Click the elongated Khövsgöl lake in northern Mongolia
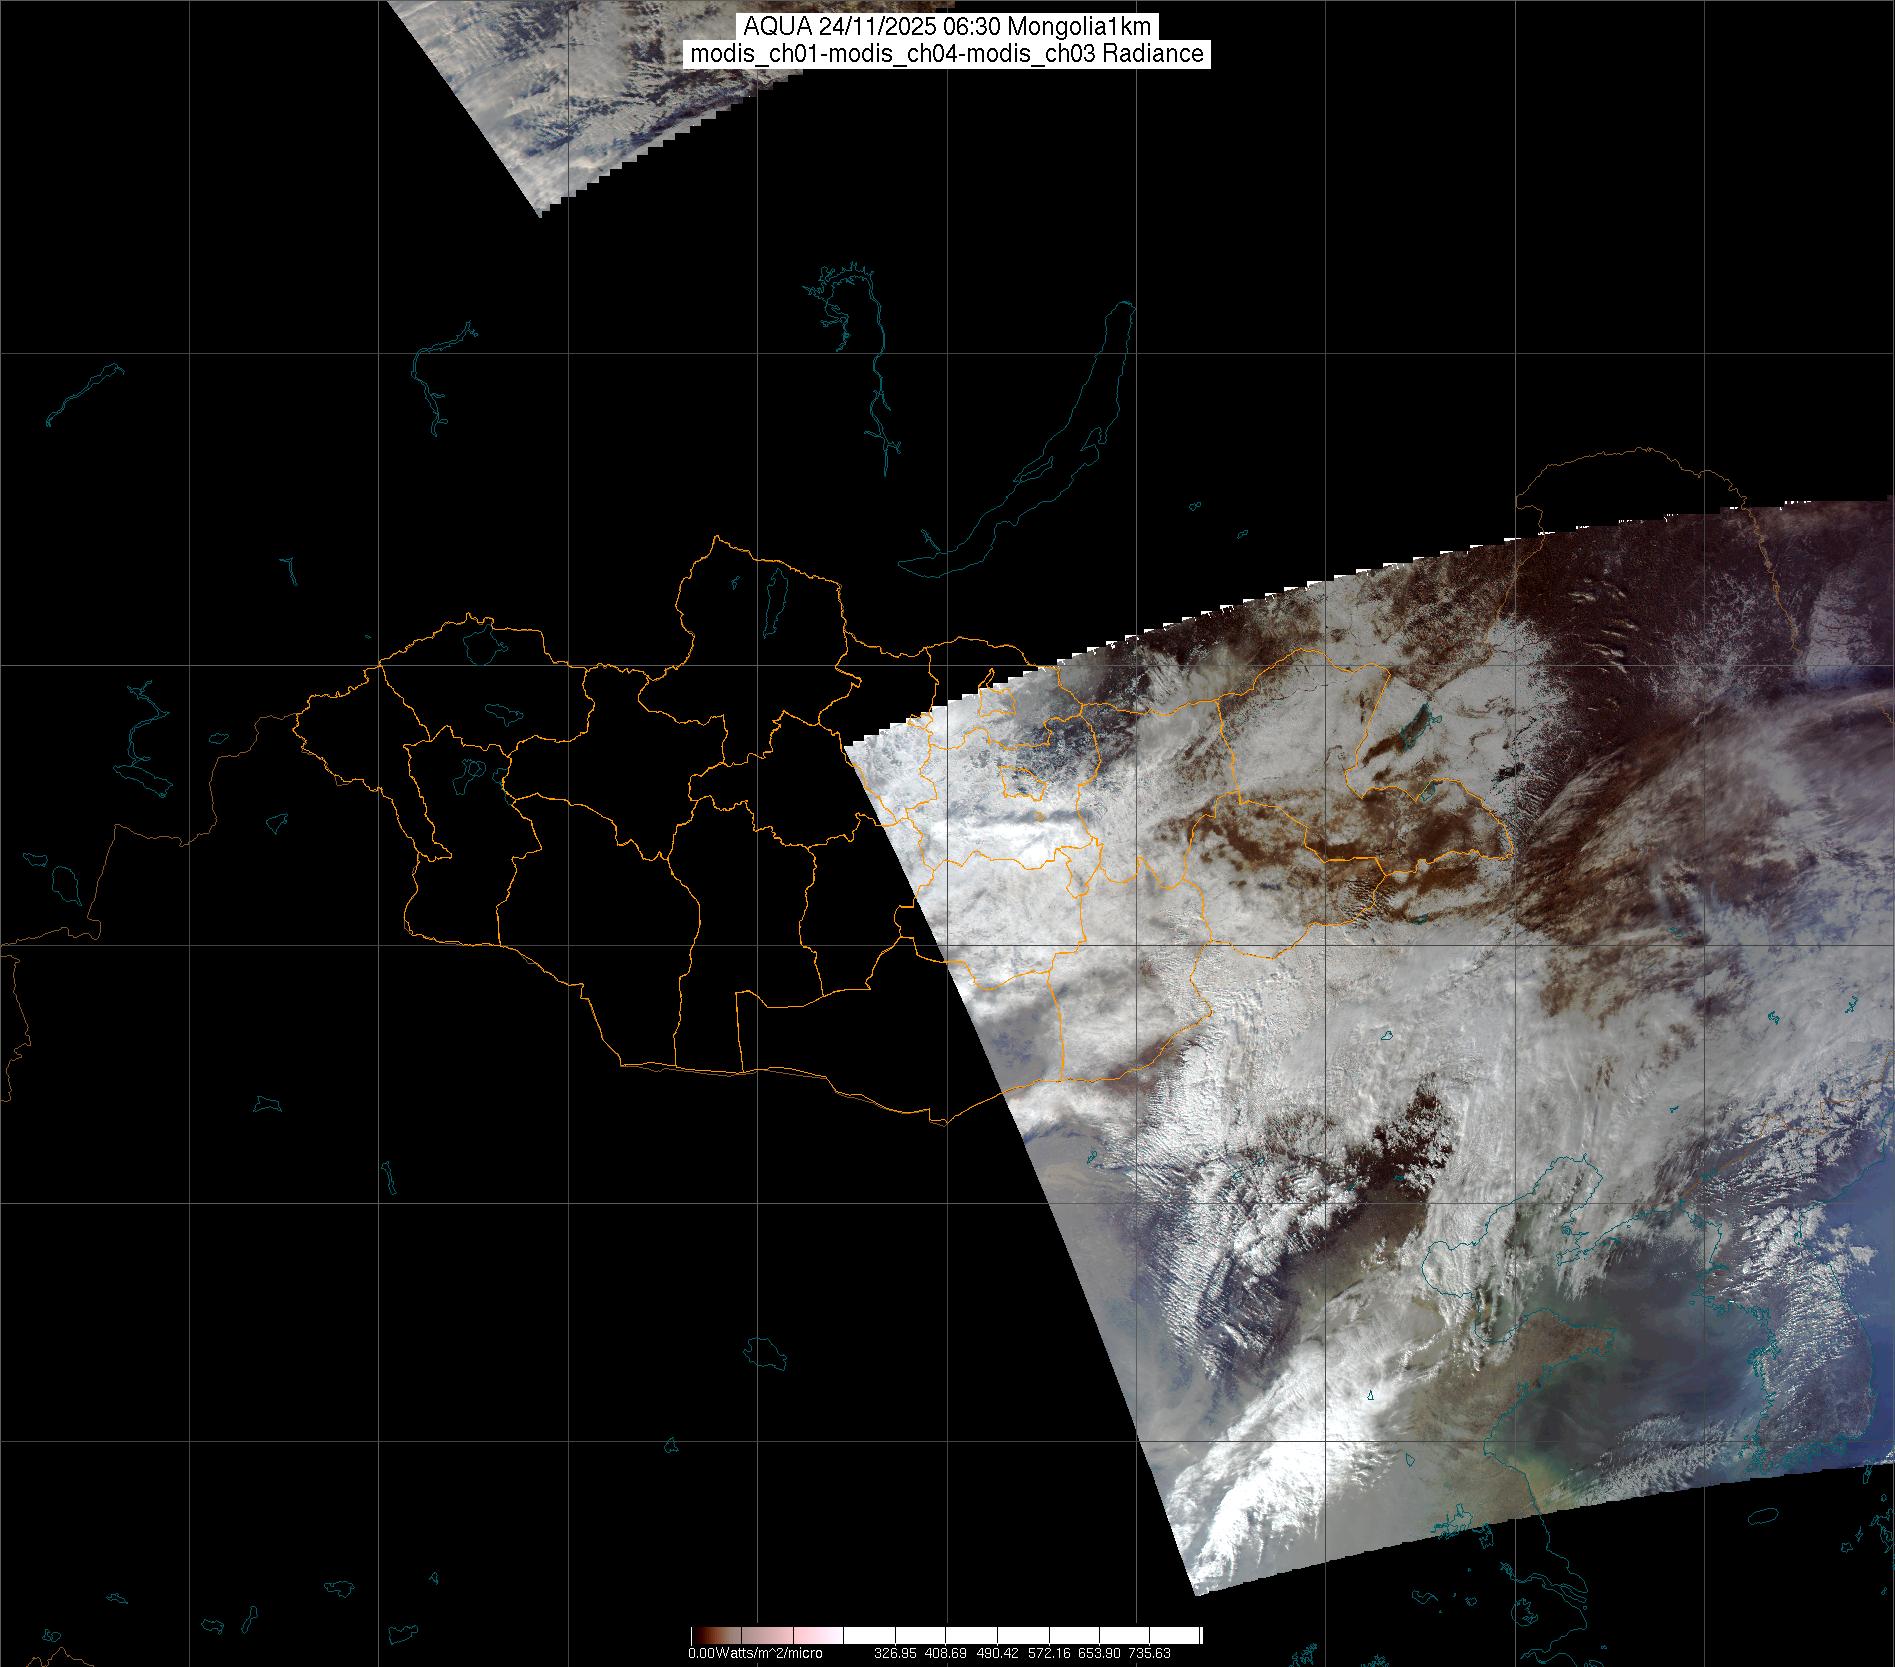 (x=774, y=595)
